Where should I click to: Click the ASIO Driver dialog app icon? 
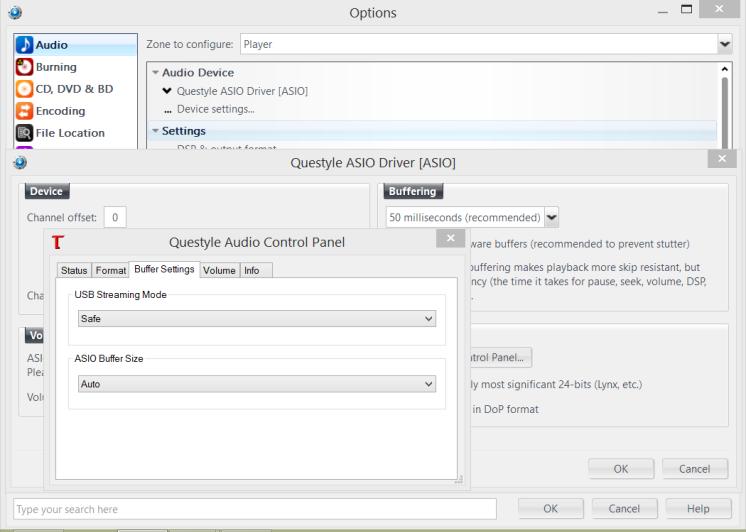click(x=20, y=163)
